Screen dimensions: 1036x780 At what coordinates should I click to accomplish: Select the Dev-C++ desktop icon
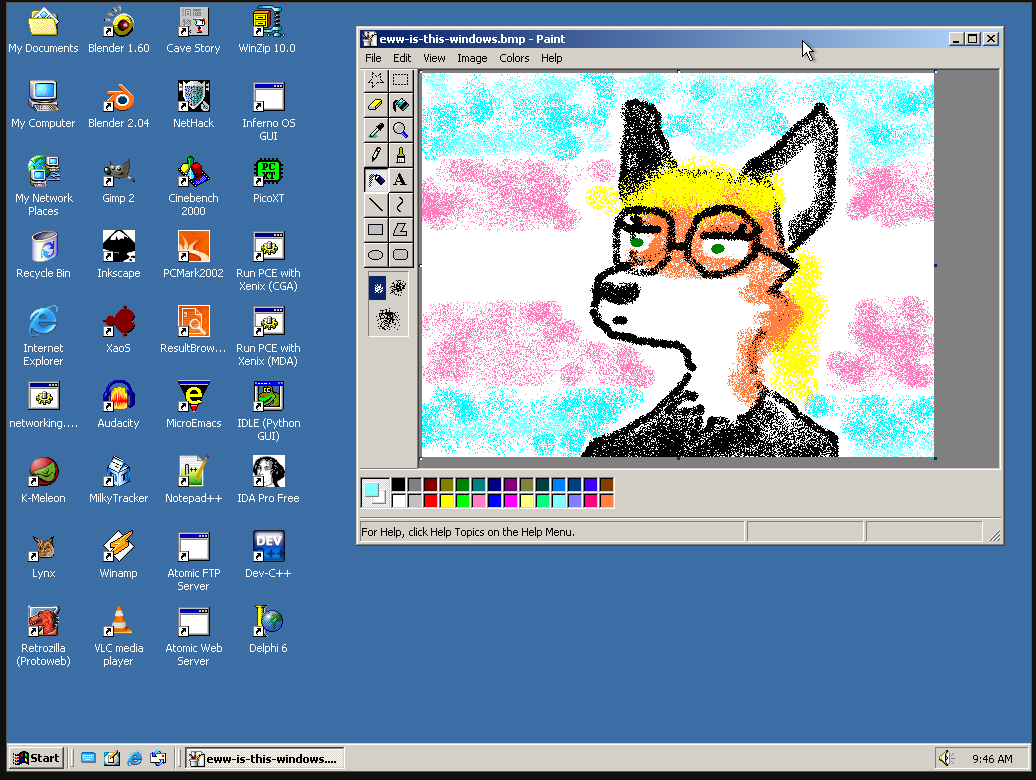(x=268, y=555)
